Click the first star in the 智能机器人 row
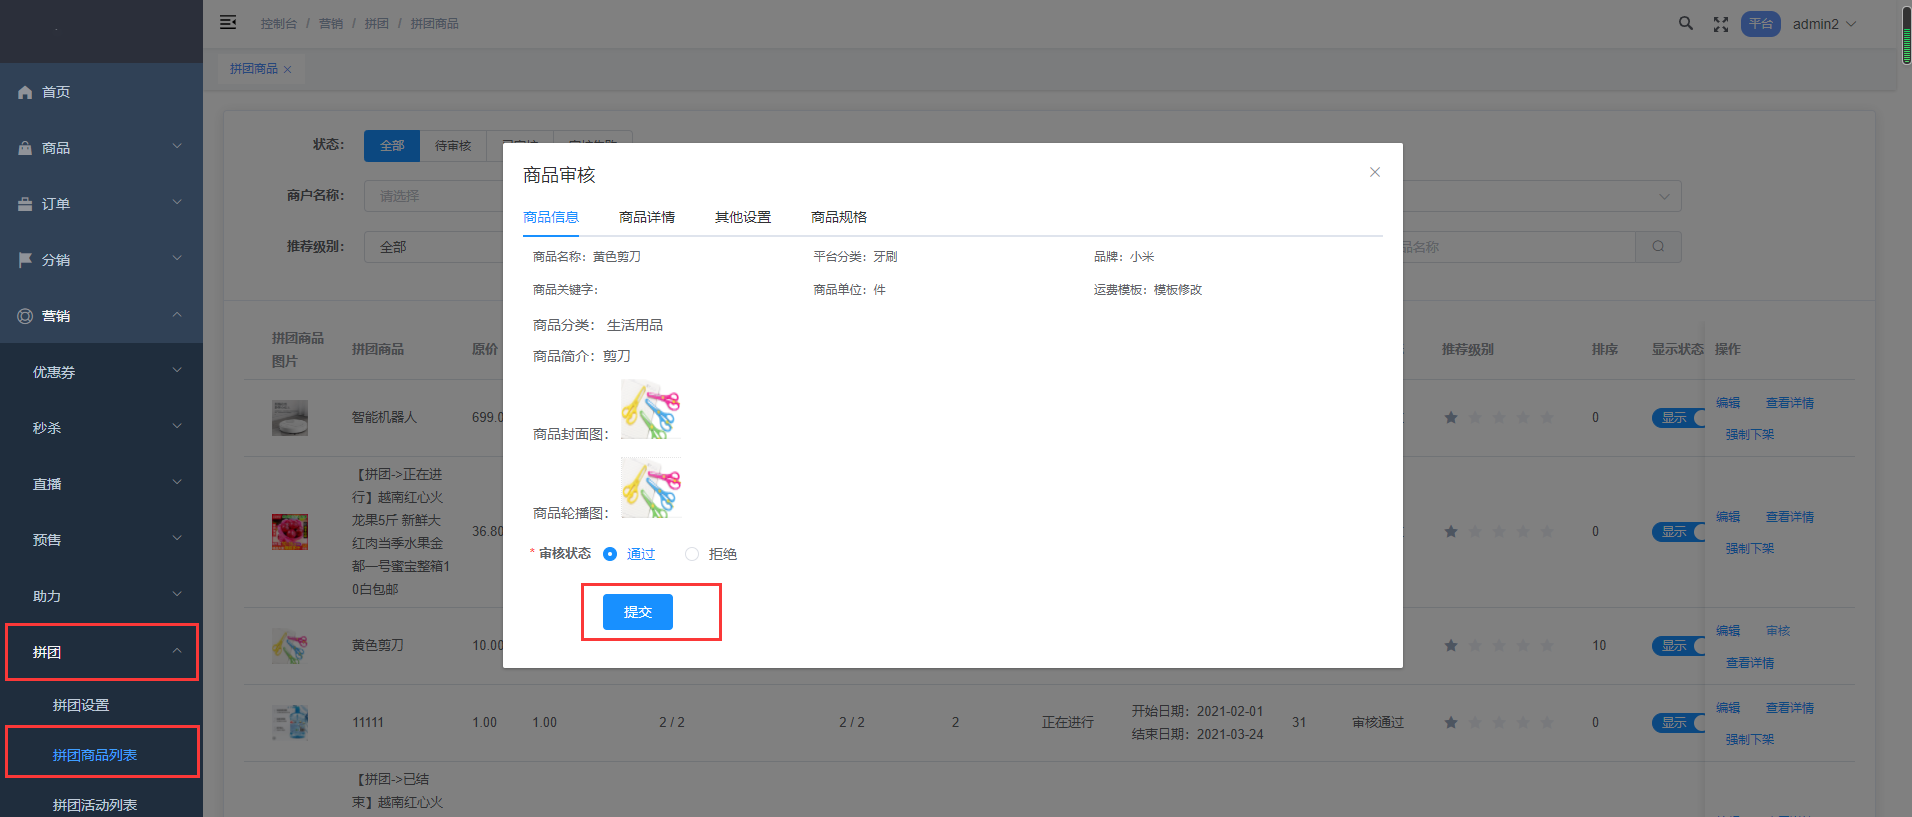 1451,417
